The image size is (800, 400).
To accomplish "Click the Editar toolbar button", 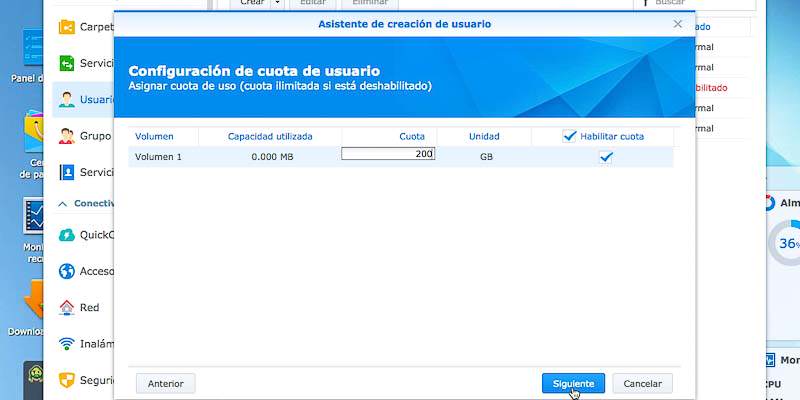I will (x=312, y=3).
